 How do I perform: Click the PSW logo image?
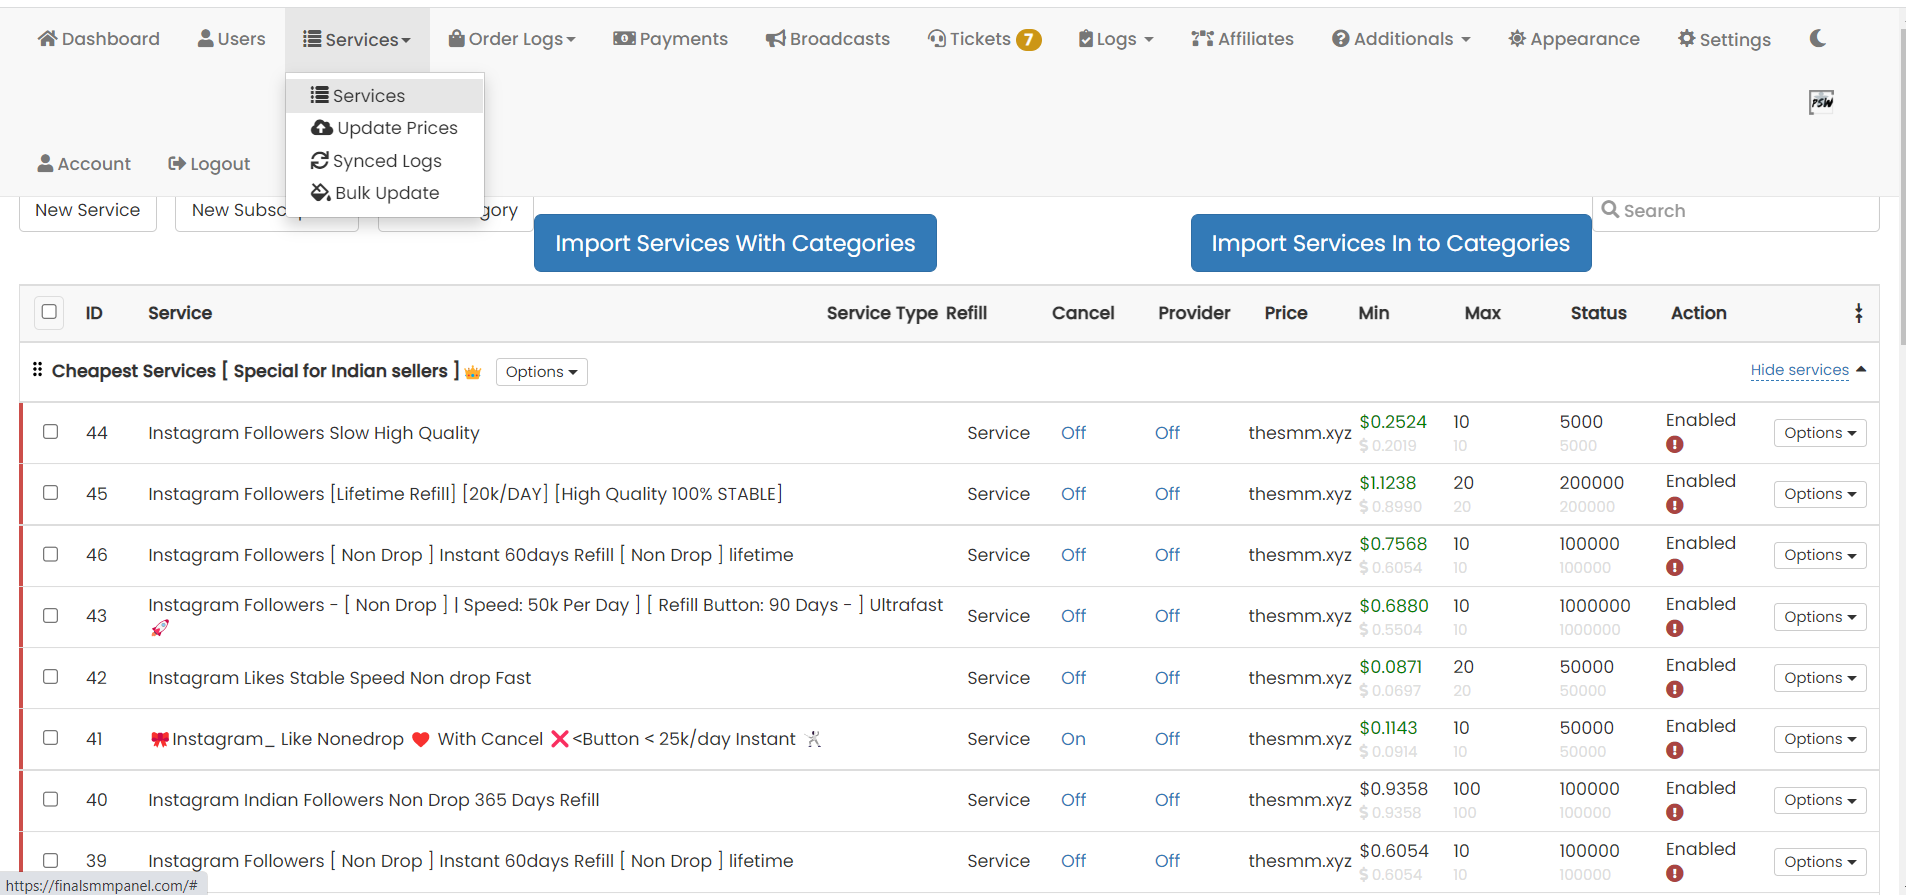coord(1821,102)
